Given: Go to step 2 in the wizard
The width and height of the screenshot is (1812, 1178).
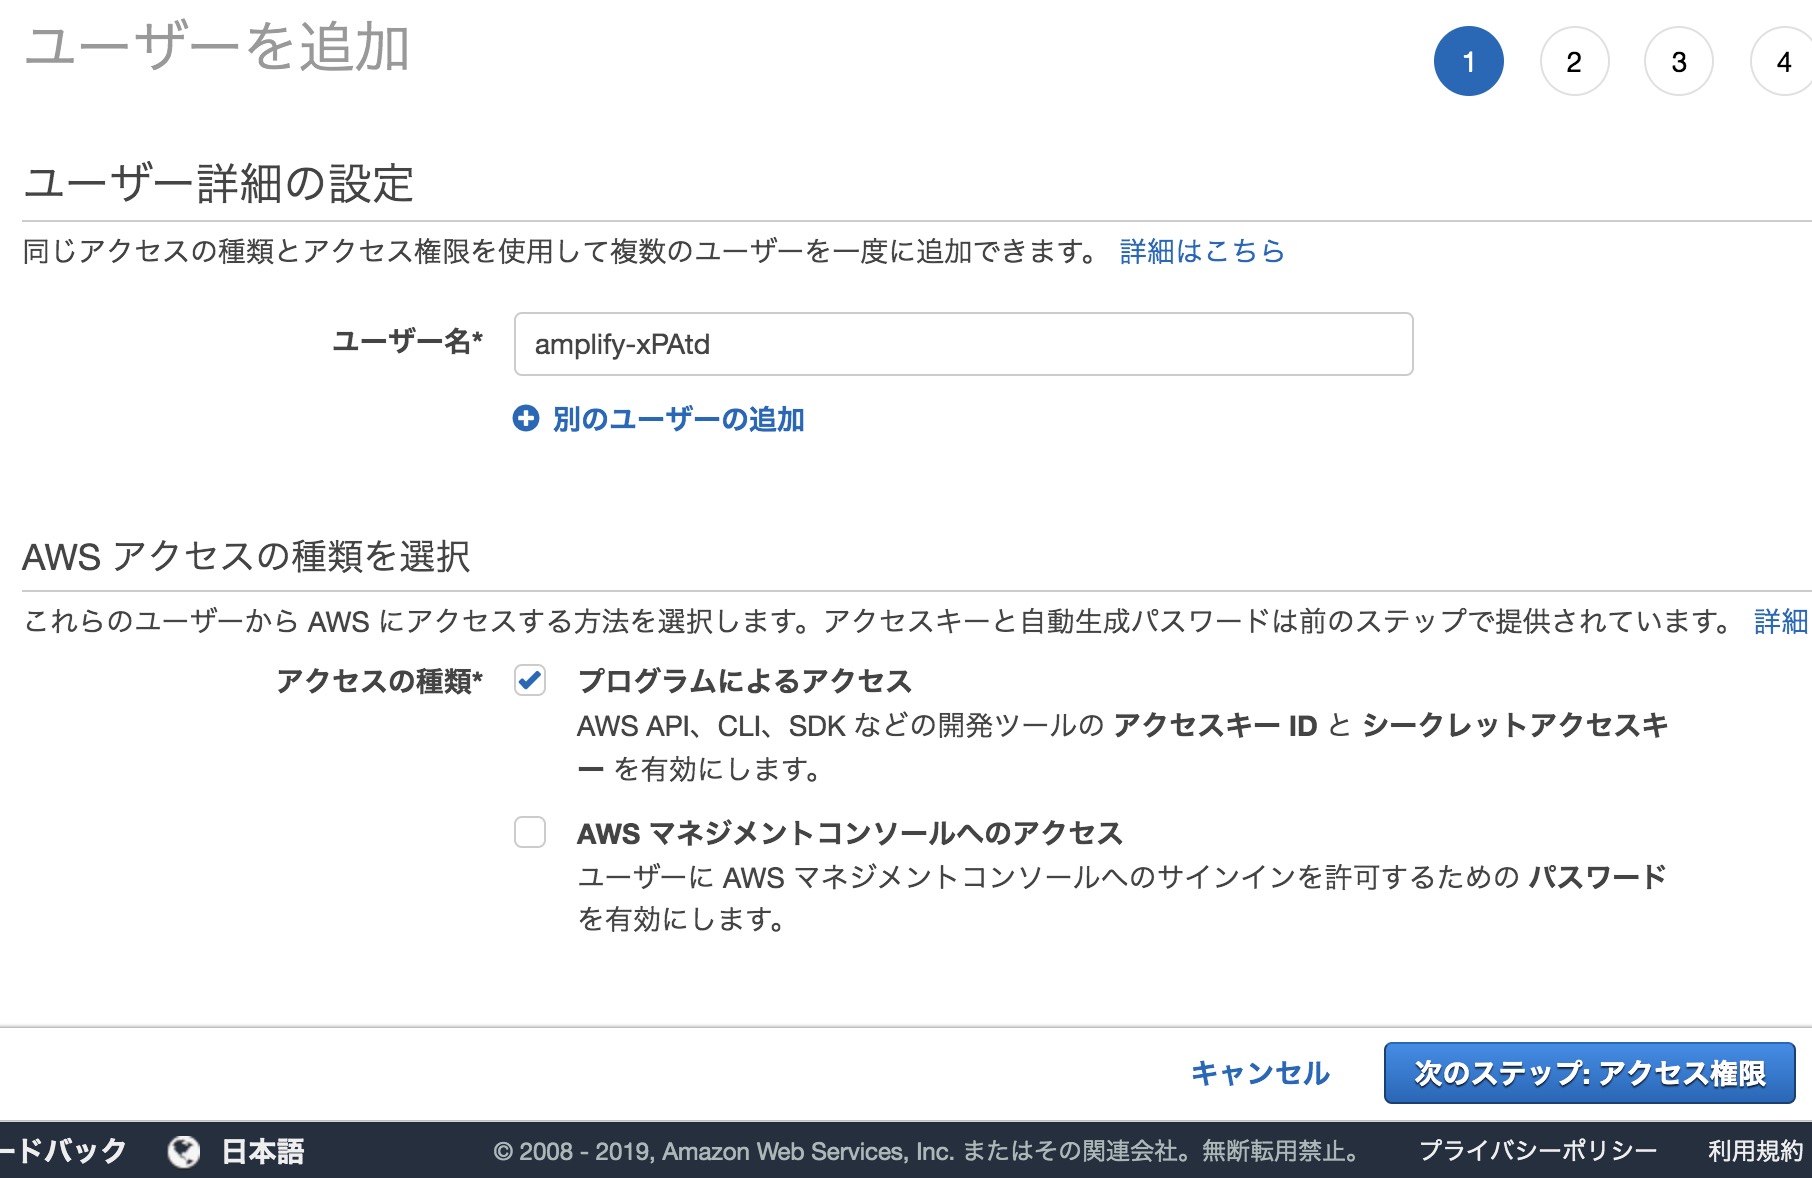Looking at the screenshot, I should (1574, 61).
